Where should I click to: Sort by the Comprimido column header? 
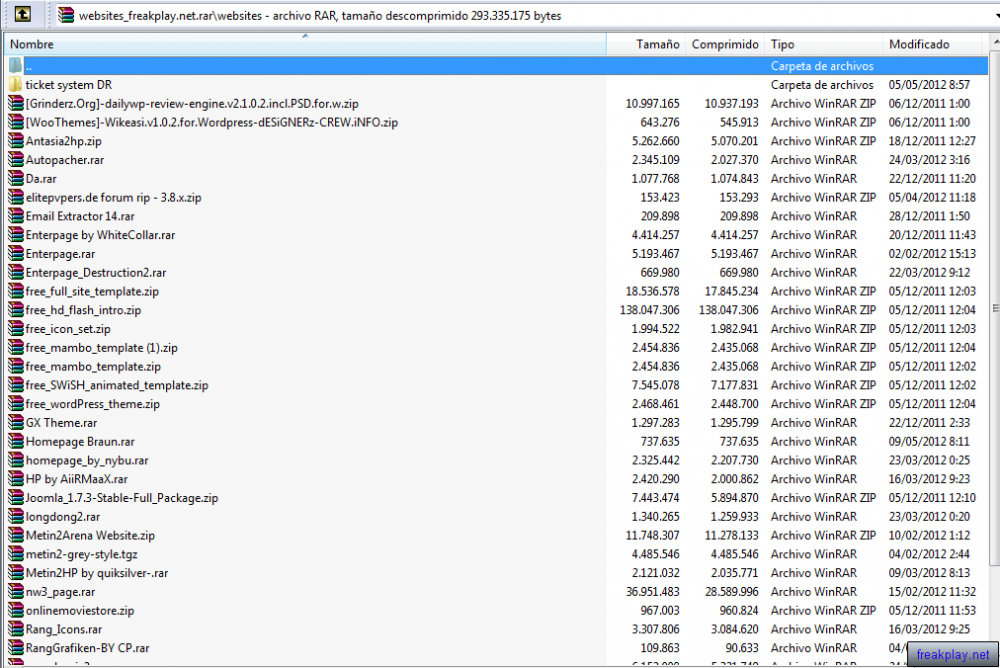(x=724, y=44)
